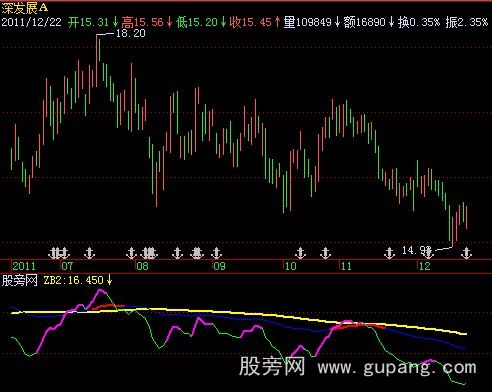Click the volume value 量109849
This screenshot has height=392, width=492.
(x=307, y=22)
